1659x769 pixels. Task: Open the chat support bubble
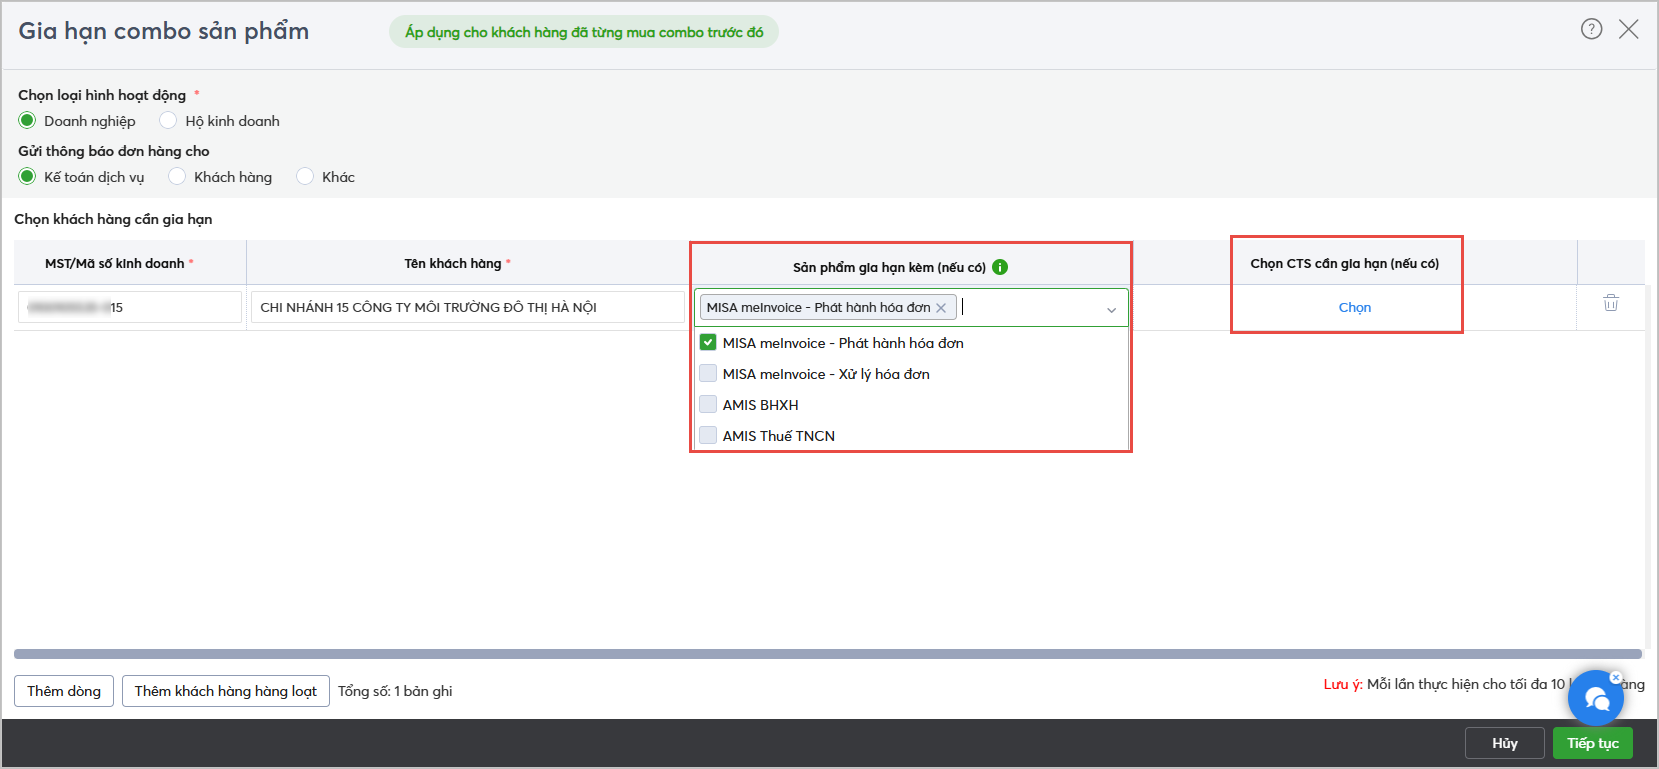[x=1595, y=698]
